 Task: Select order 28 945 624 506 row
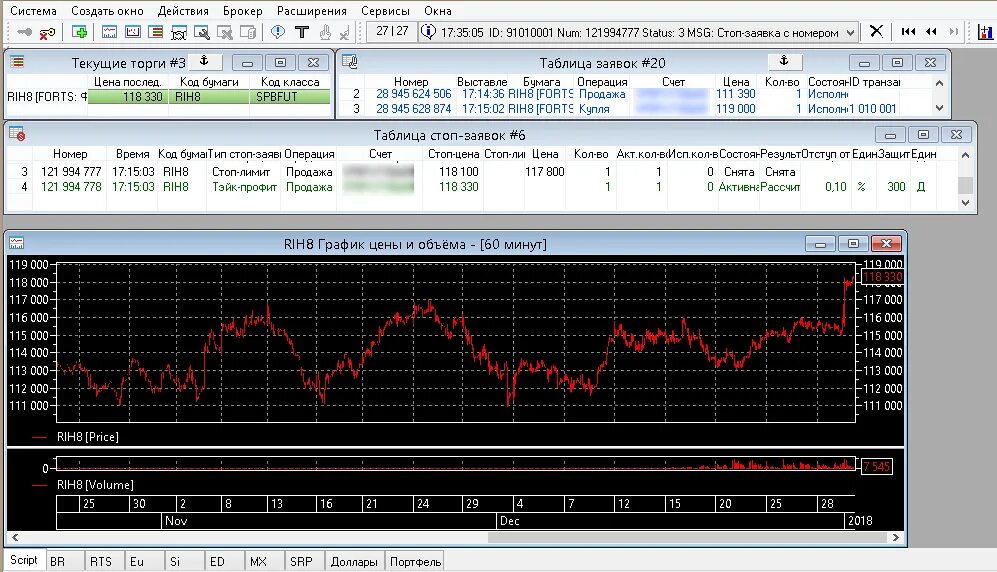tap(635, 94)
